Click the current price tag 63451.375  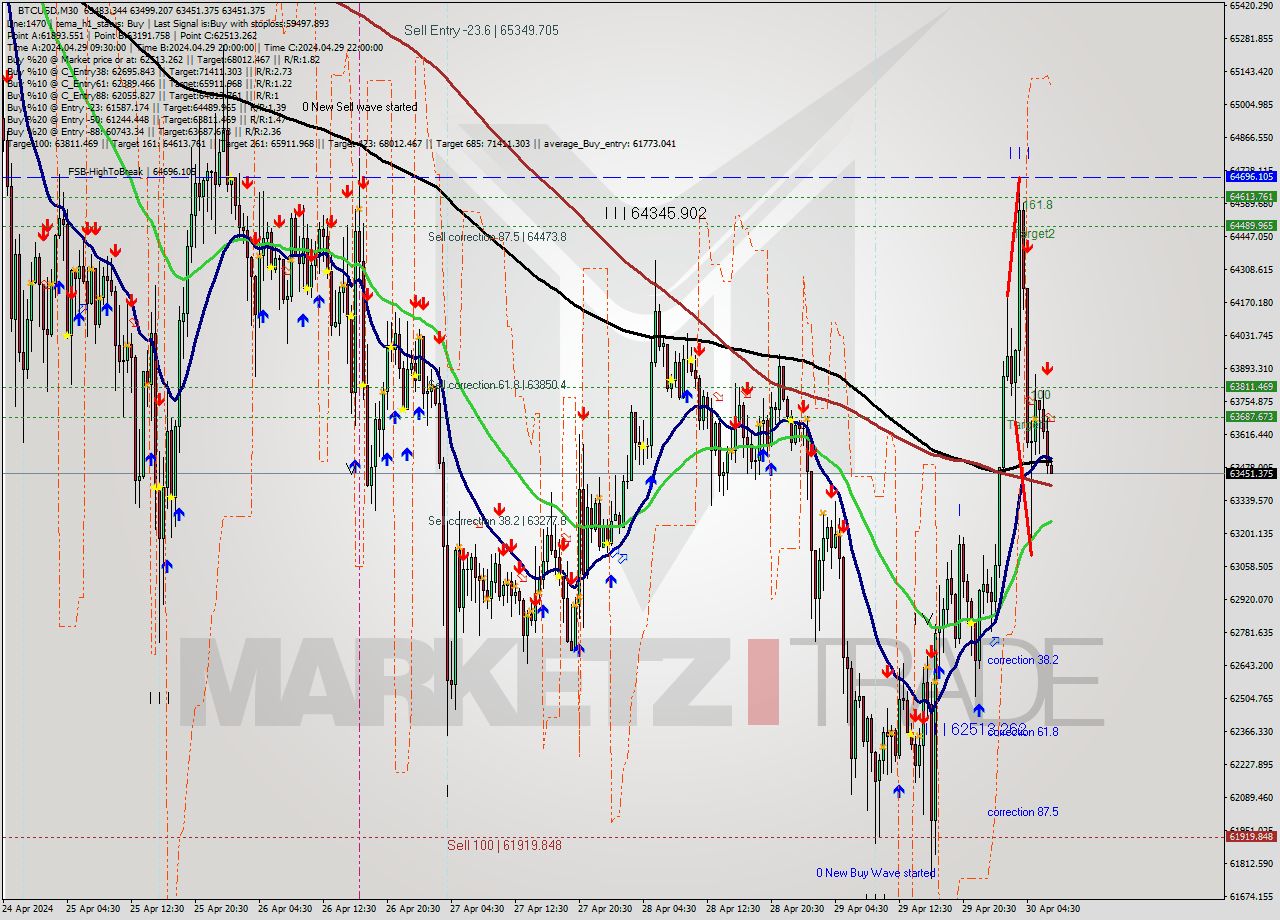click(x=1251, y=473)
